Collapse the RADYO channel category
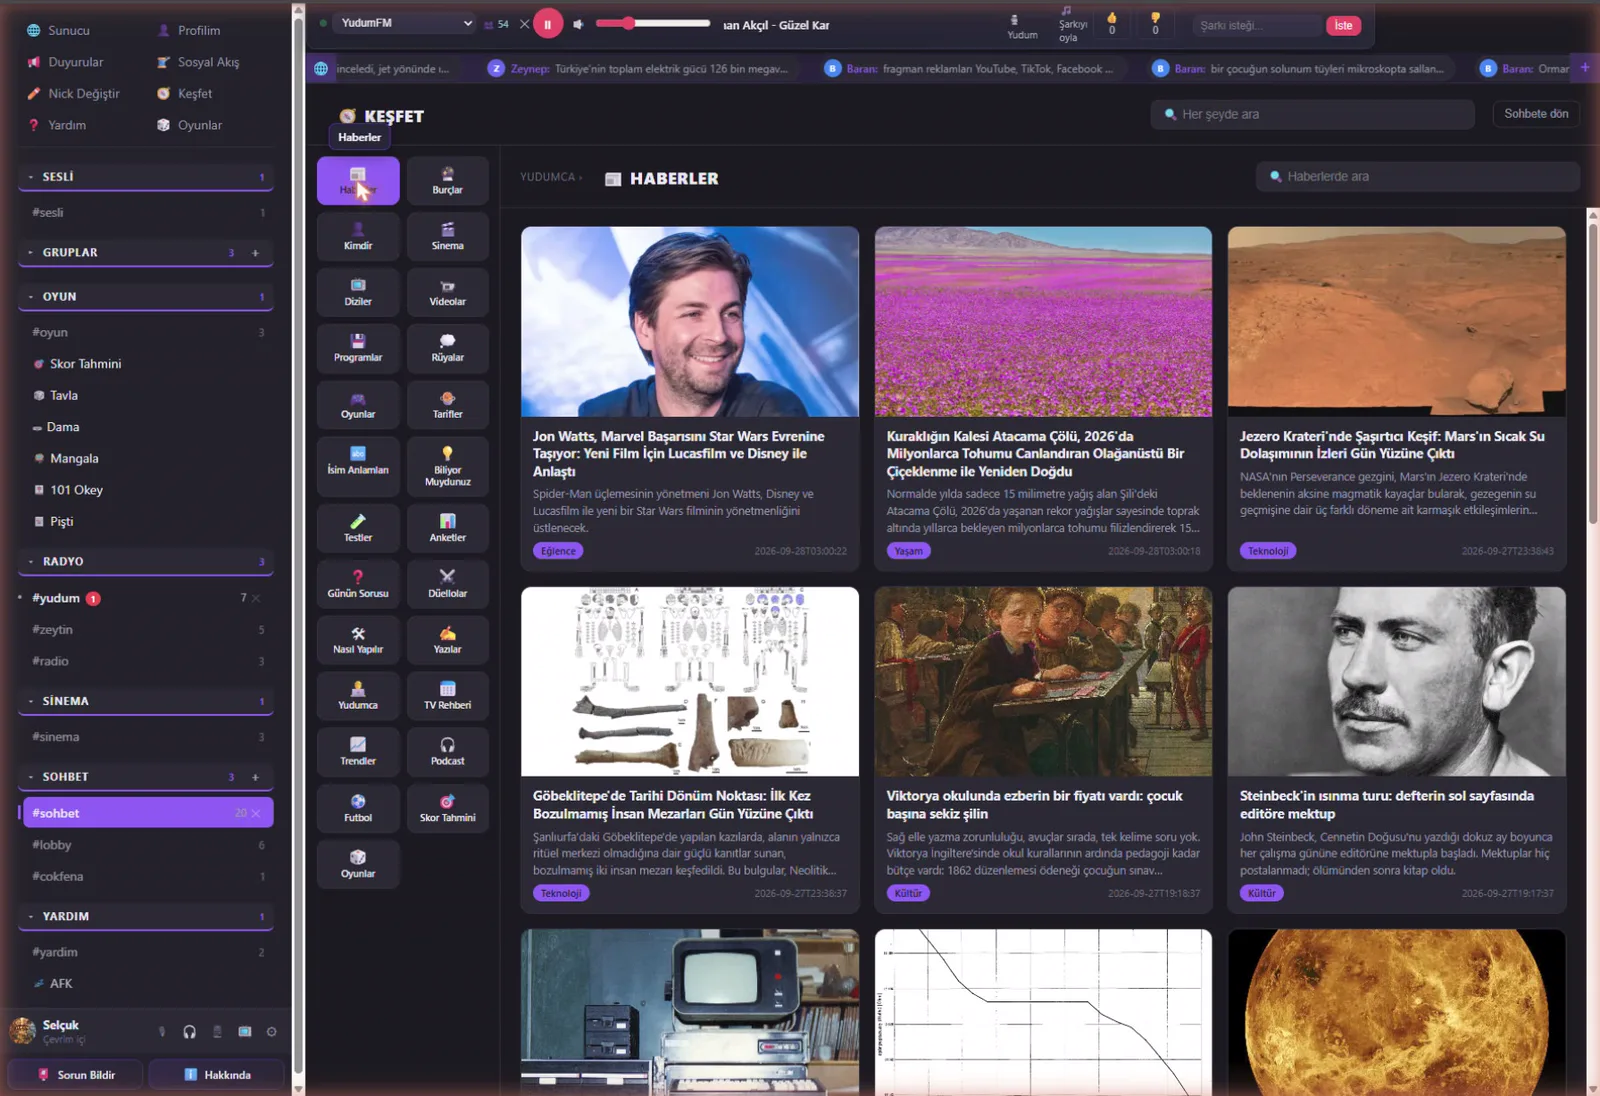Viewport: 1600px width, 1096px height. (145, 562)
